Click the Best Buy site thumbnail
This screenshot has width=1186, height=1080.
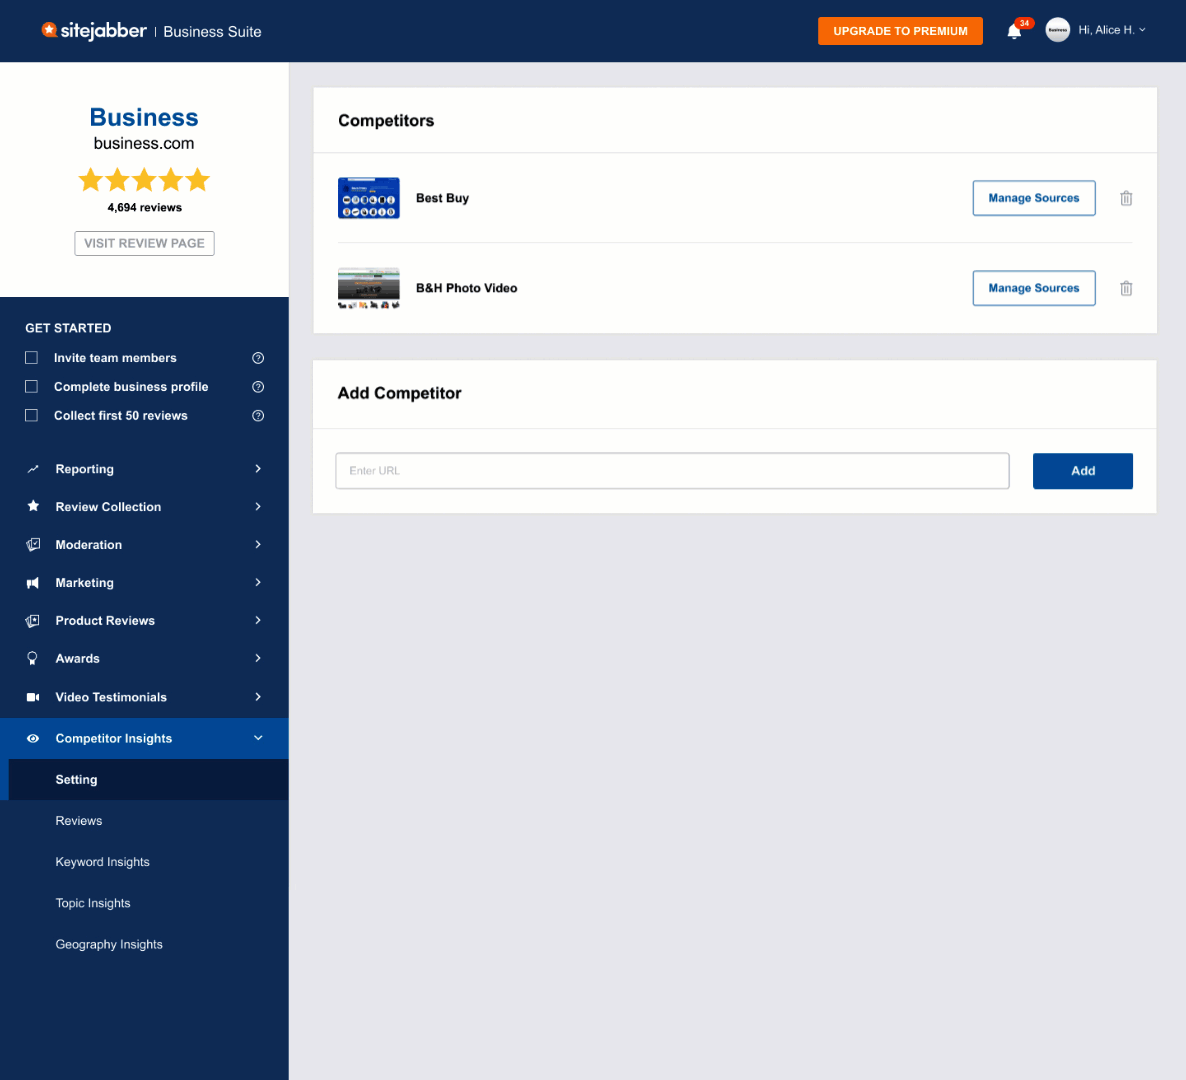368,198
